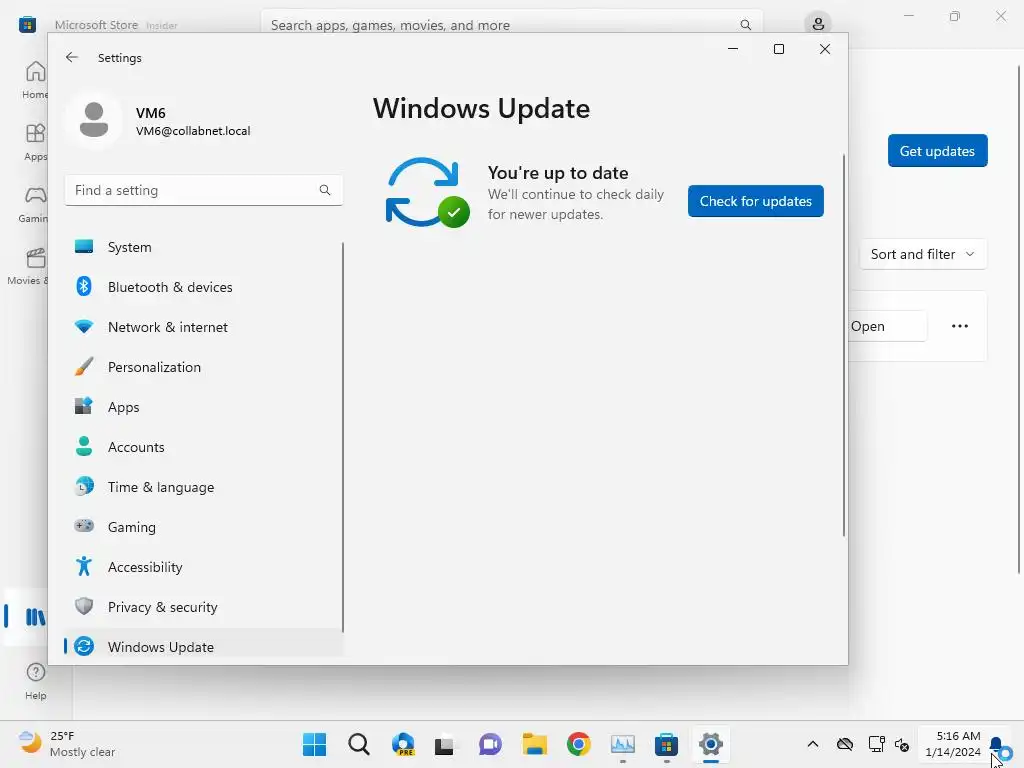Open Apps in Microsoft Store sidebar
The image size is (1024, 768).
(35, 142)
